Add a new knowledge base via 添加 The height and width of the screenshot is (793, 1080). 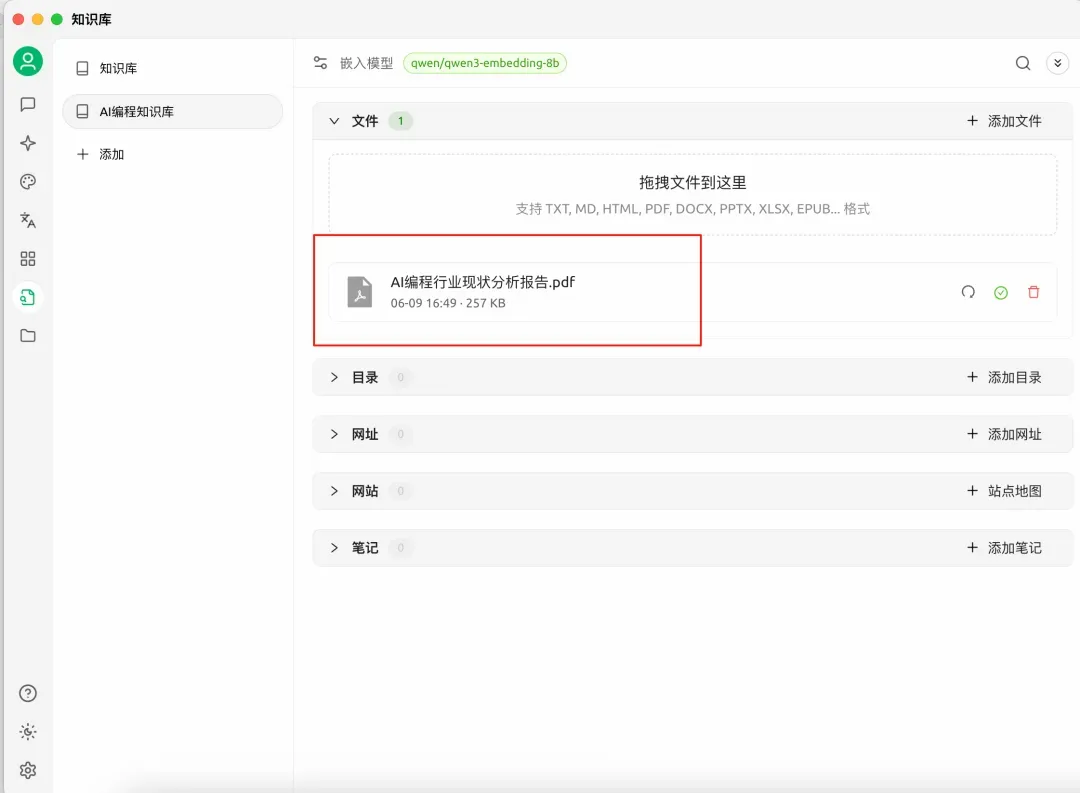101,154
